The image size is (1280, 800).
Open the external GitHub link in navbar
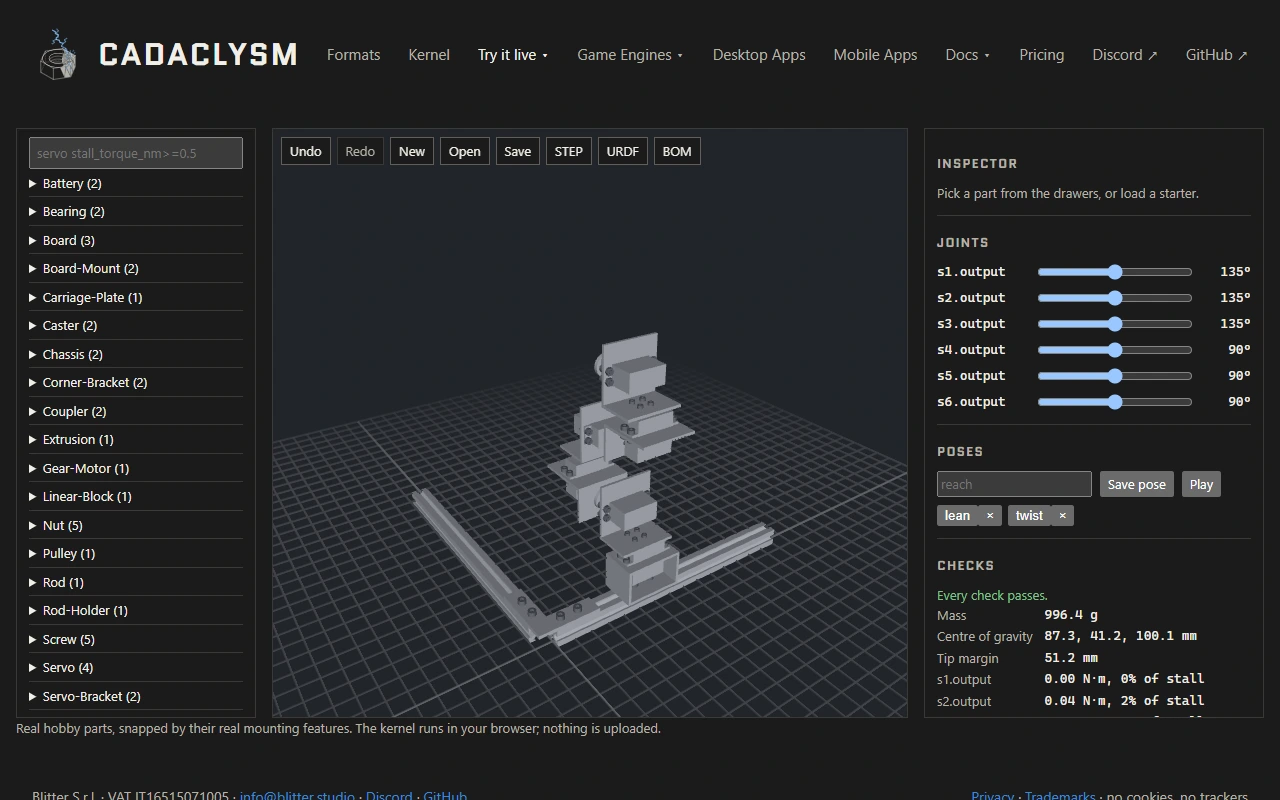click(x=1217, y=55)
